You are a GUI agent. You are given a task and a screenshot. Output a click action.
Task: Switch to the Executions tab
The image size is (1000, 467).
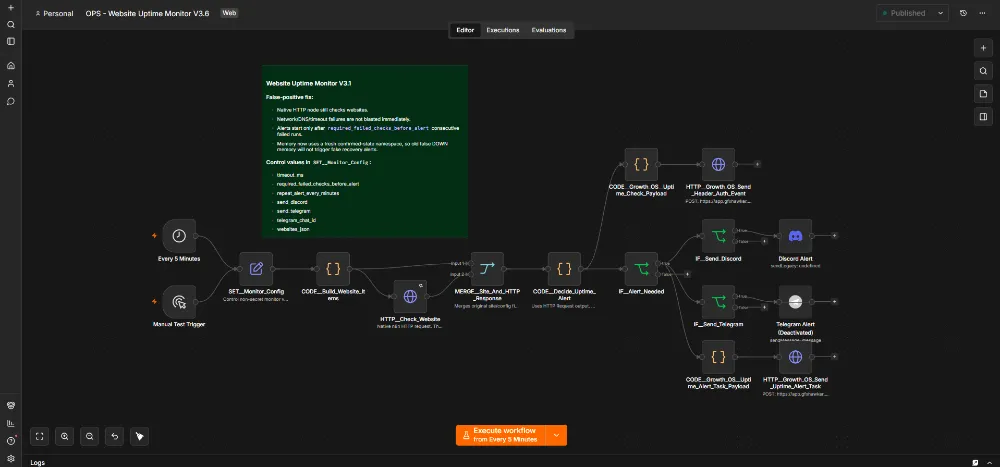pos(503,30)
